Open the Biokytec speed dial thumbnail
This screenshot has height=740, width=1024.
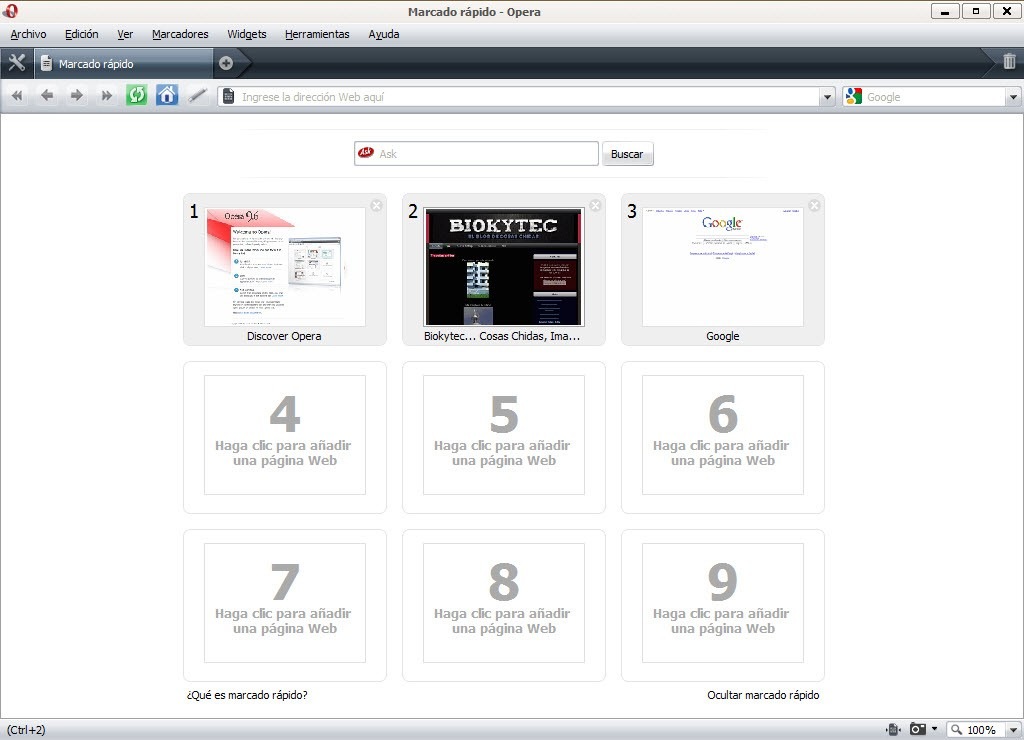(504, 266)
